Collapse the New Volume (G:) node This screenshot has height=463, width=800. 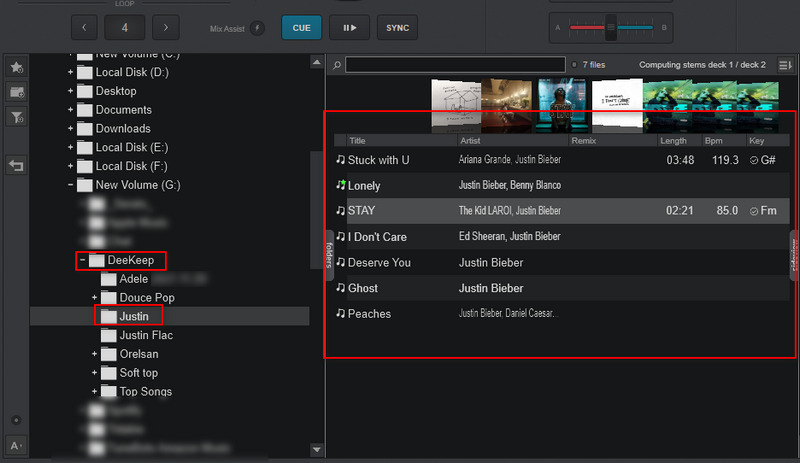point(70,185)
